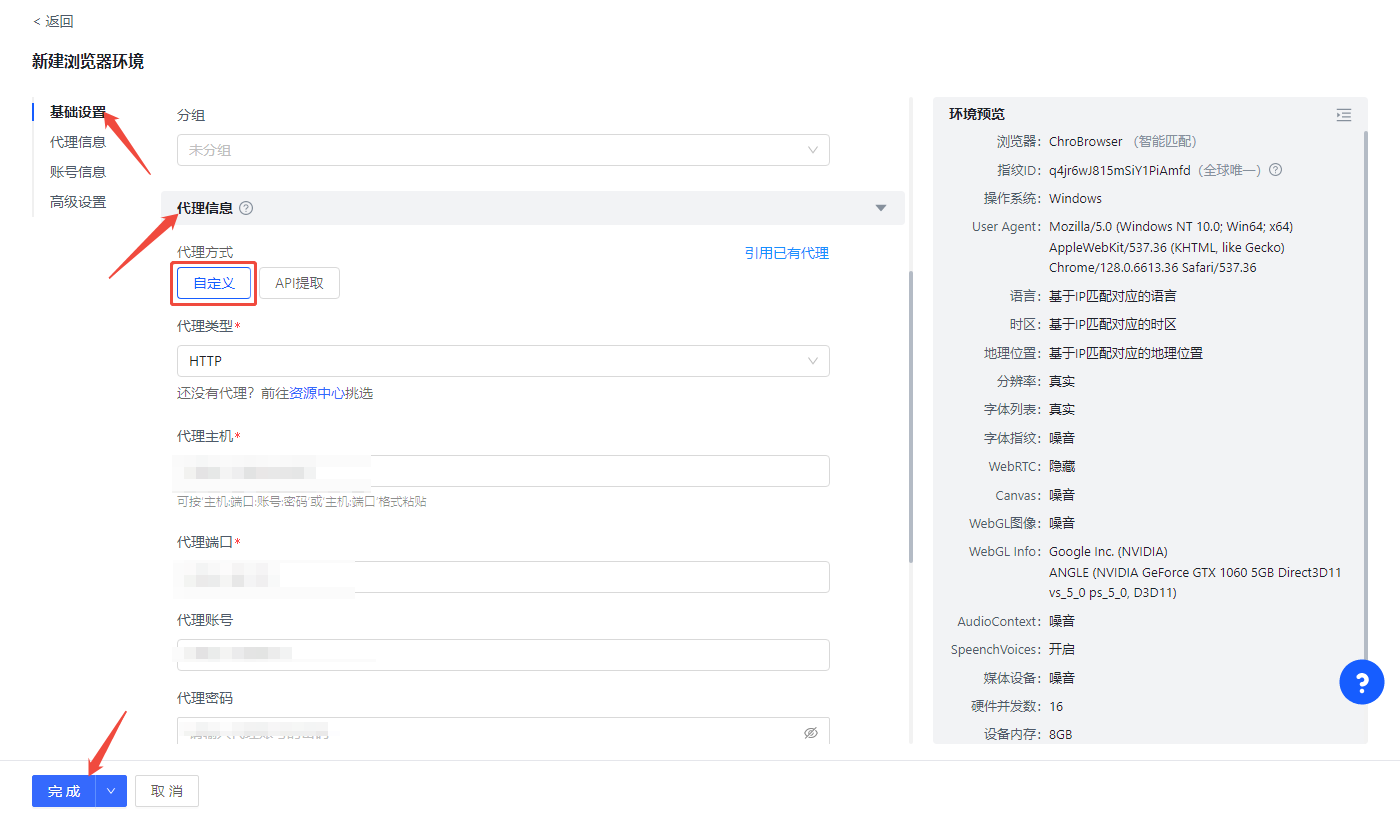The image size is (1400, 820).
Task: Go to 账号信息 in side navigation
Action: click(78, 172)
